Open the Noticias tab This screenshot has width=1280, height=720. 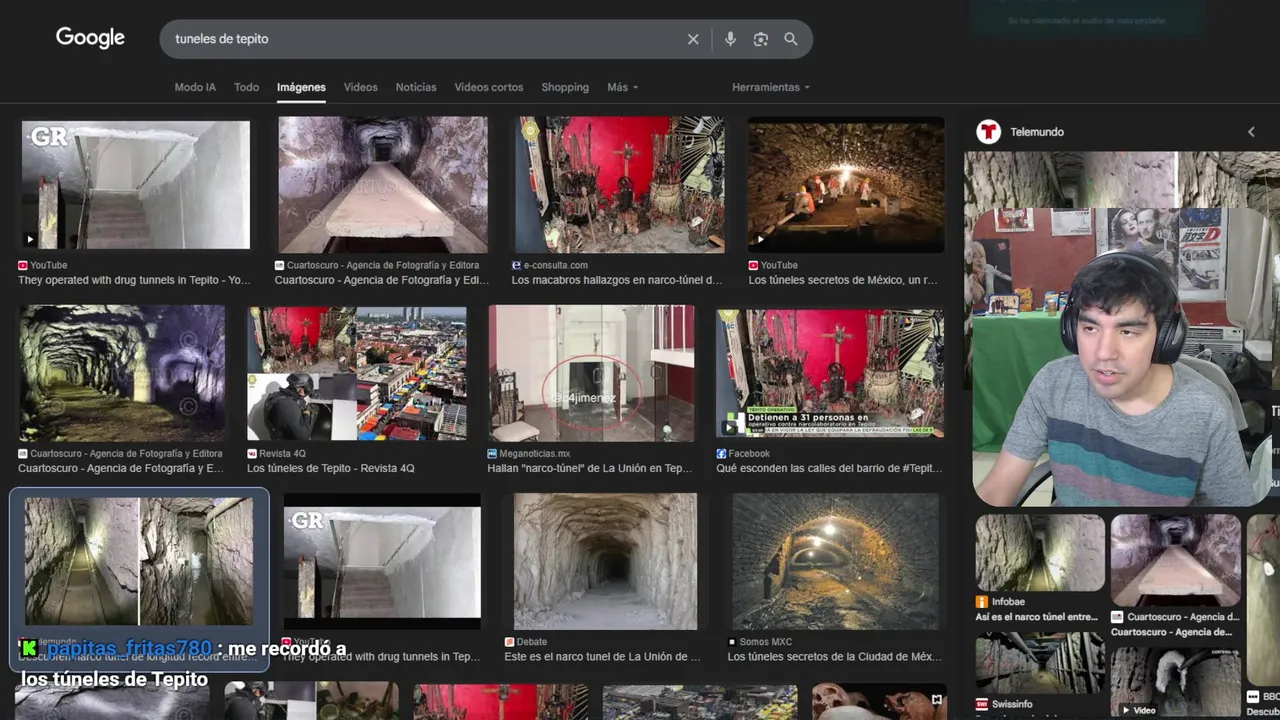click(x=416, y=87)
